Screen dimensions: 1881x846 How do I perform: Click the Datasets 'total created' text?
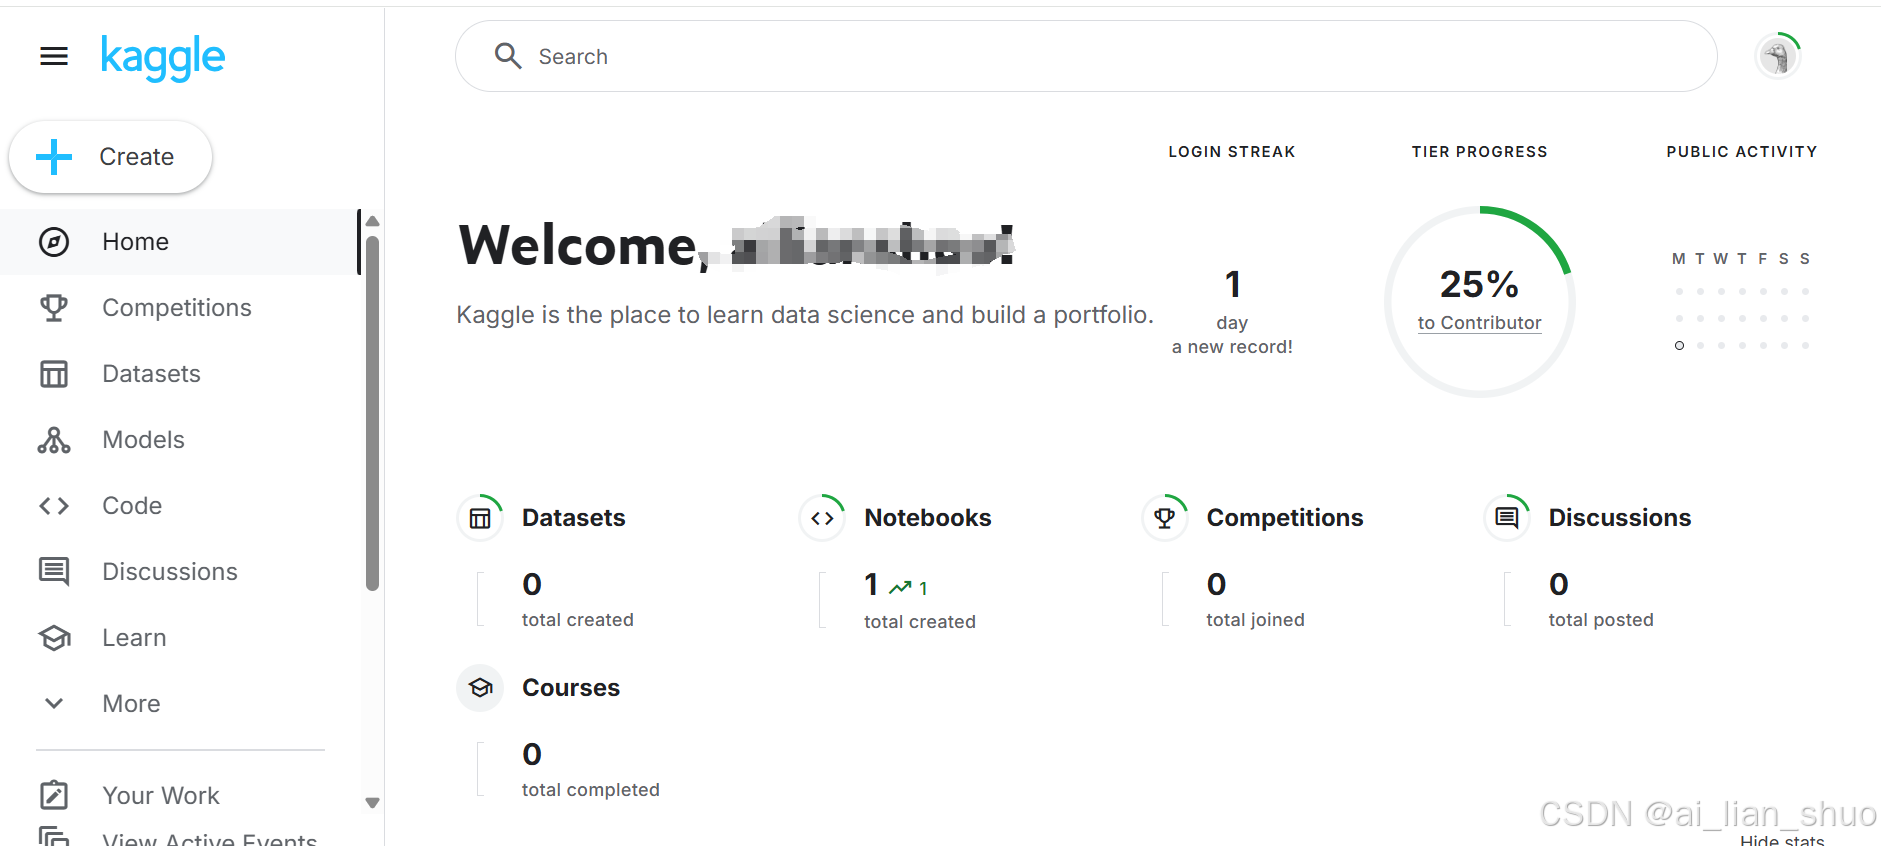click(x=578, y=620)
